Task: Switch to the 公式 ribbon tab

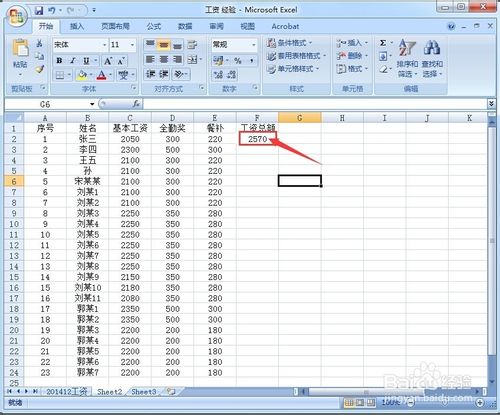Action: (x=154, y=26)
